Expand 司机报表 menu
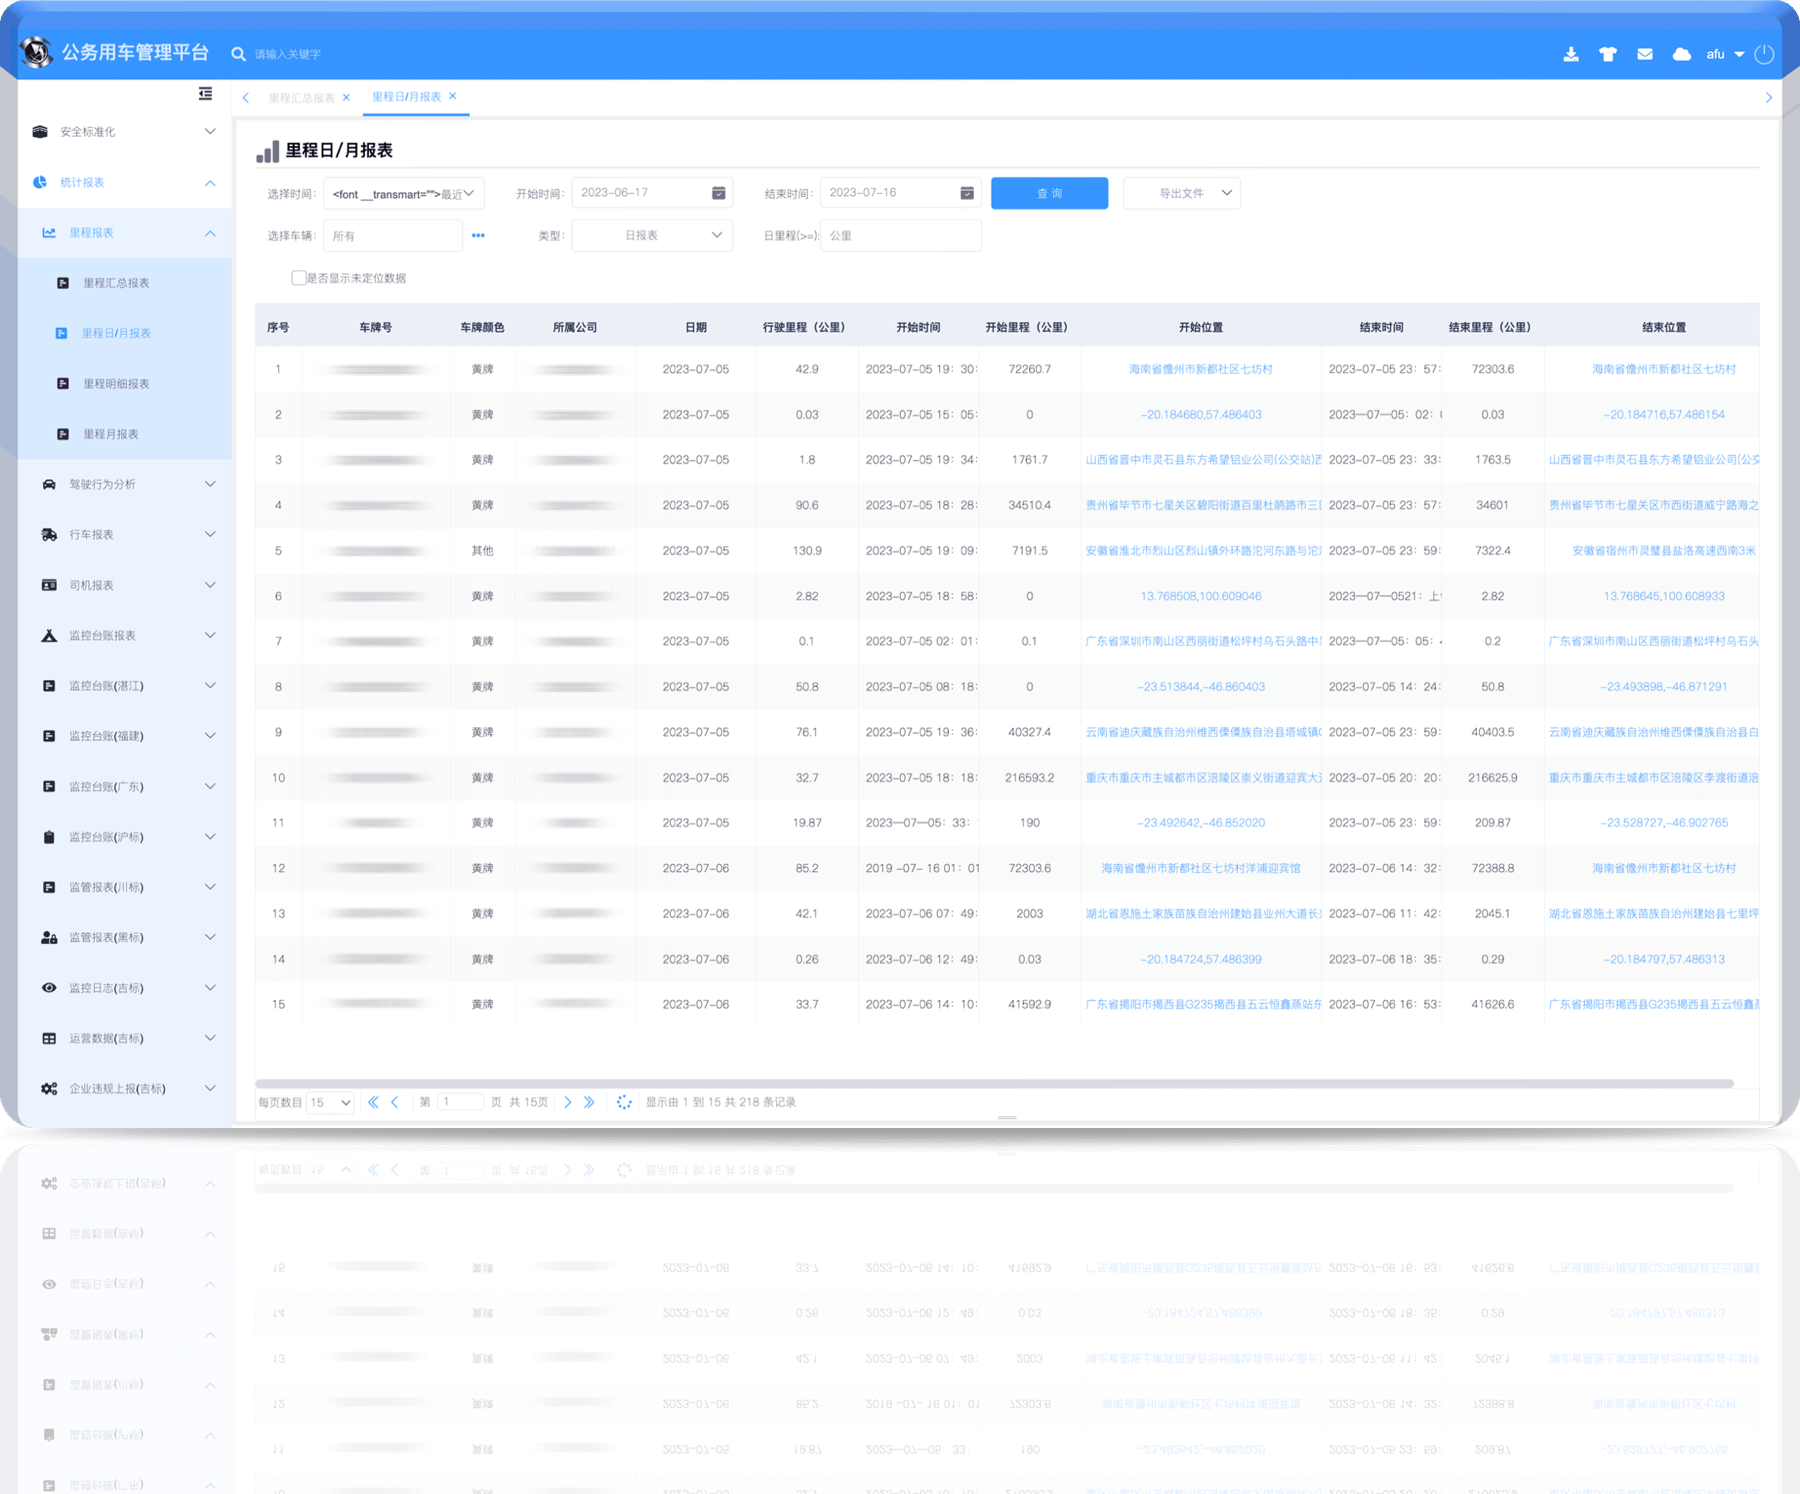The height and width of the screenshot is (1494, 1800). tap(125, 585)
